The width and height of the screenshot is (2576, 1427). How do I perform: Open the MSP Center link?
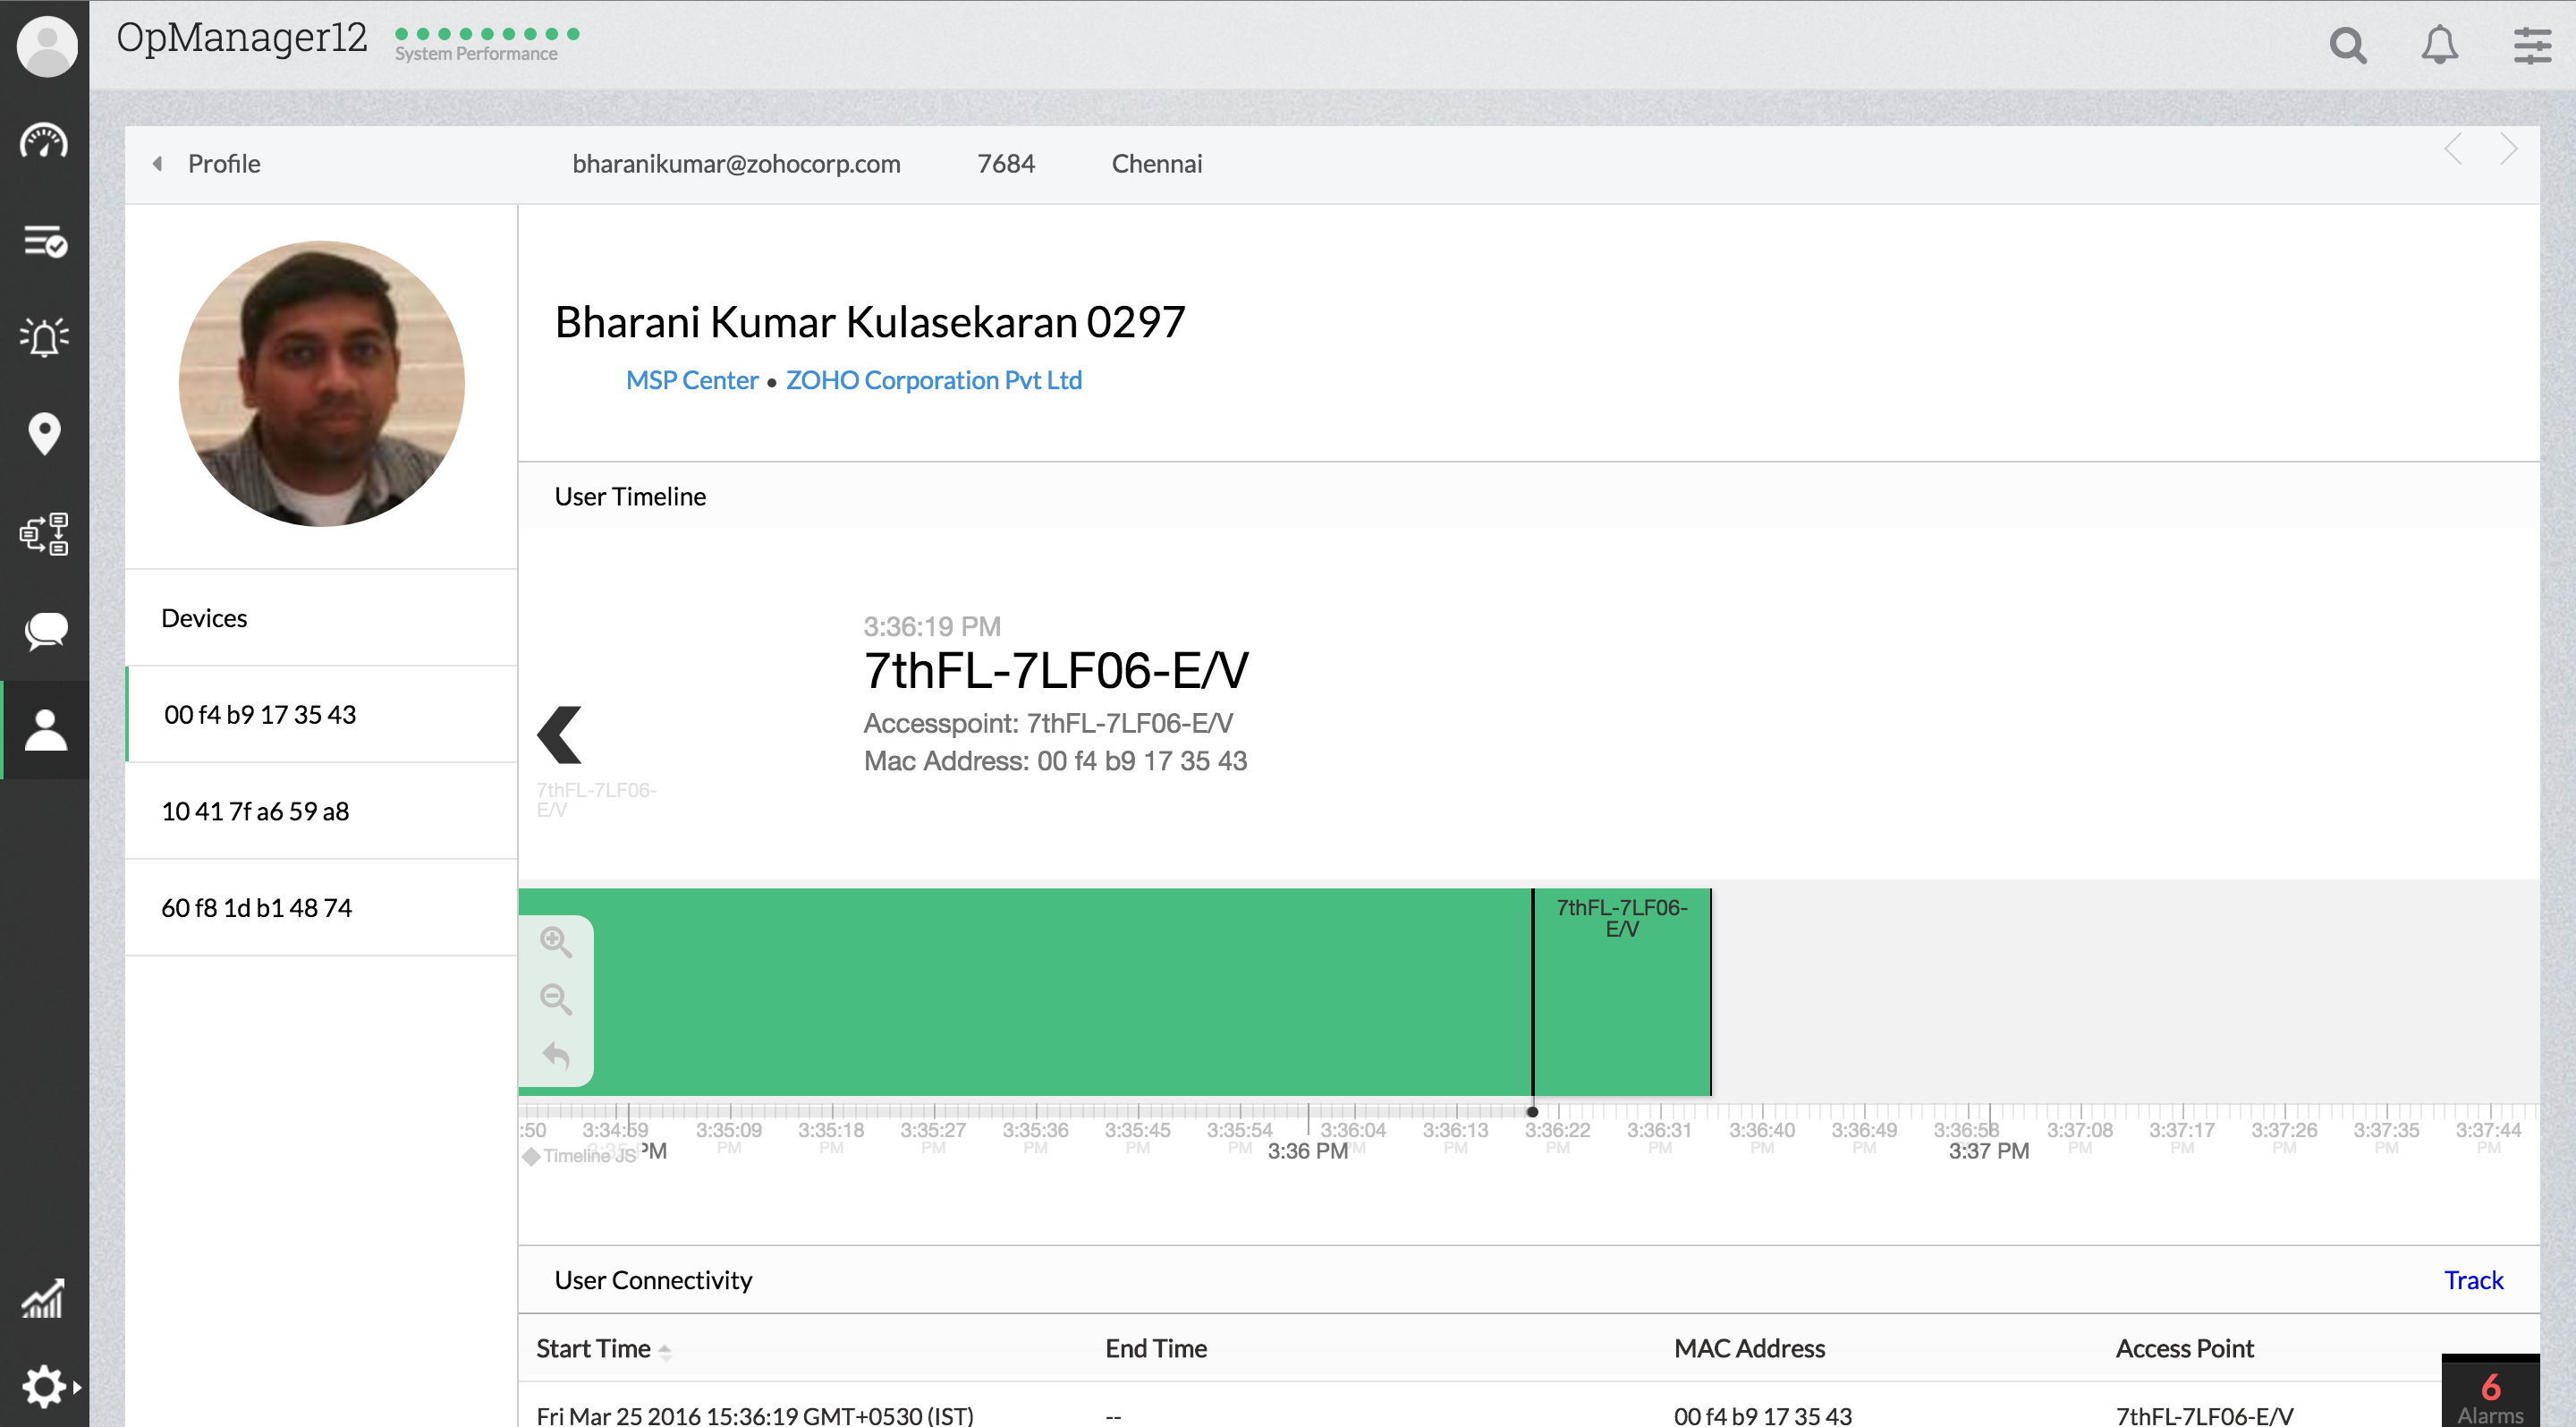(692, 380)
